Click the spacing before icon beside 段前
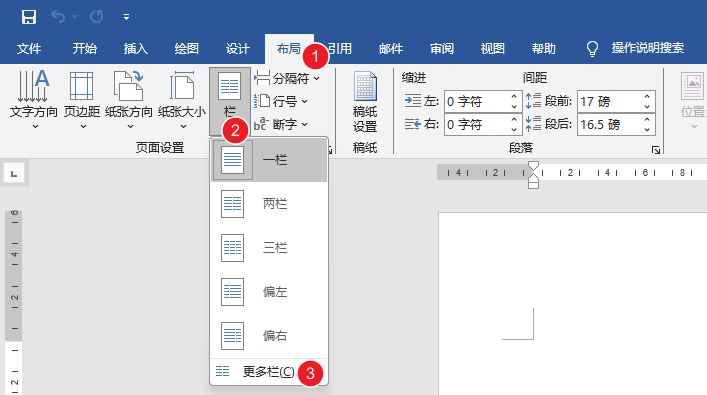Image resolution: width=707 pixels, height=395 pixels. pos(533,101)
